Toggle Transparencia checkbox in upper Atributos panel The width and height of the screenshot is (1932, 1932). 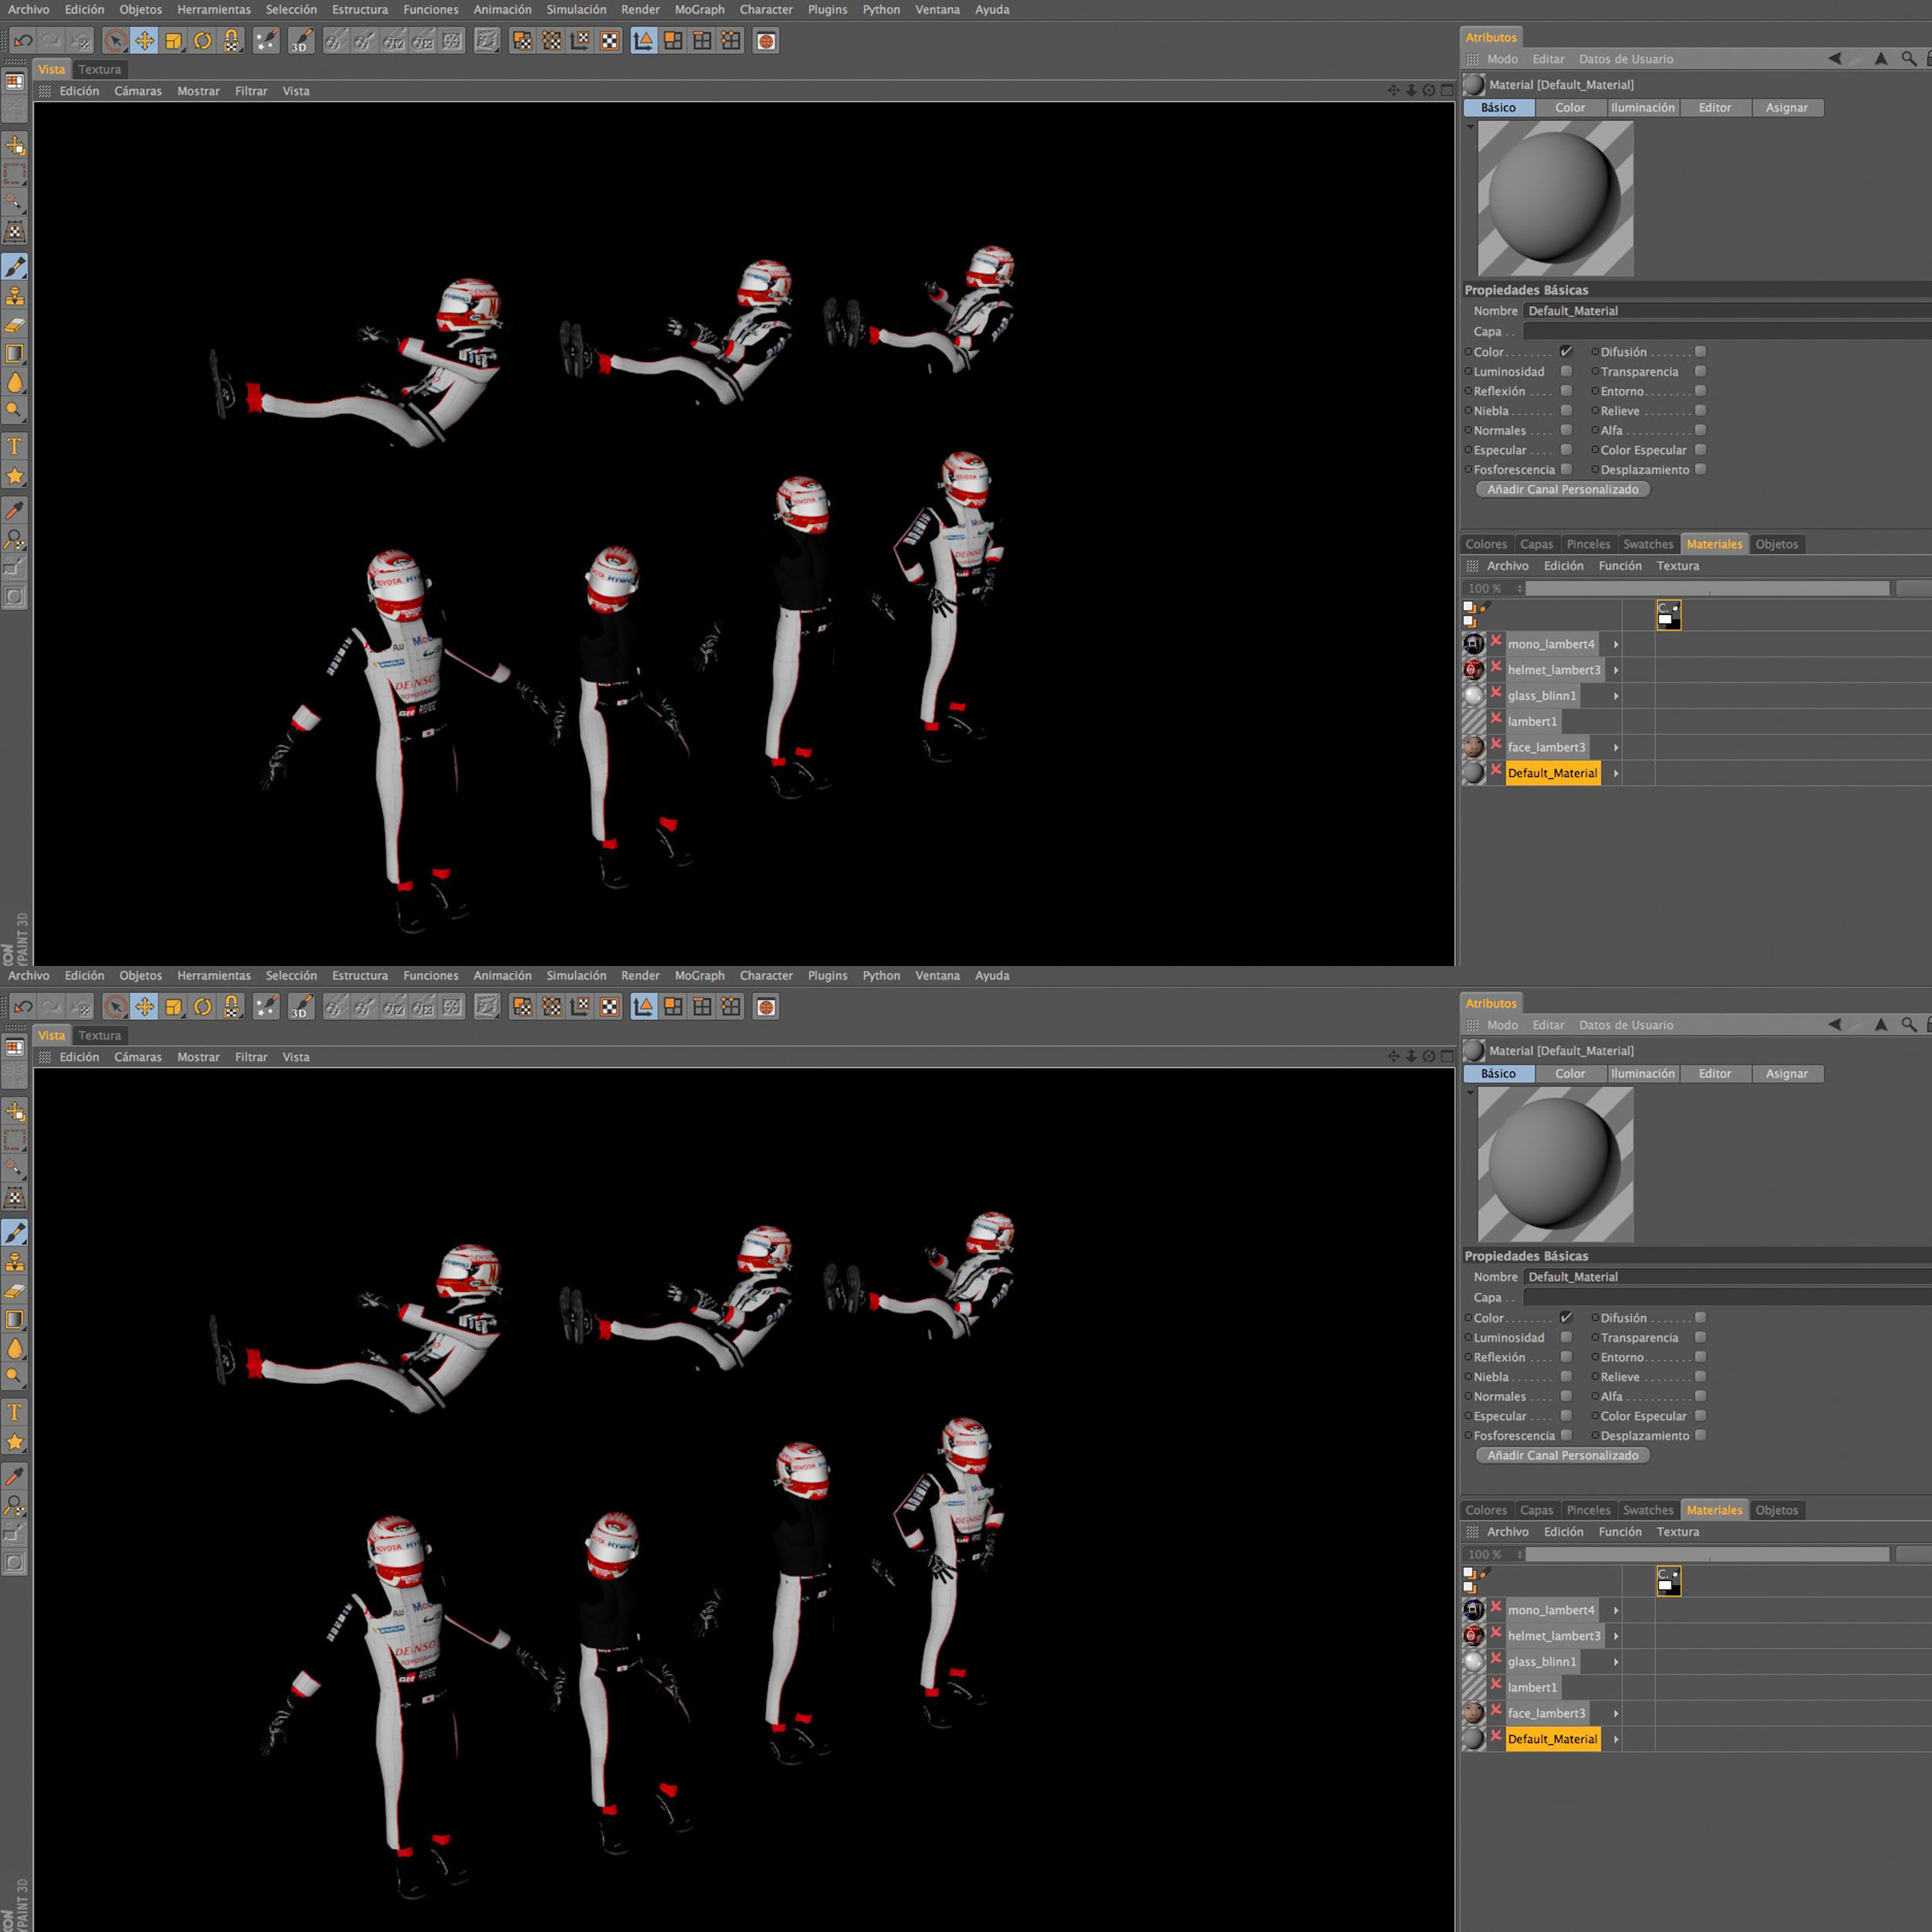(1700, 371)
